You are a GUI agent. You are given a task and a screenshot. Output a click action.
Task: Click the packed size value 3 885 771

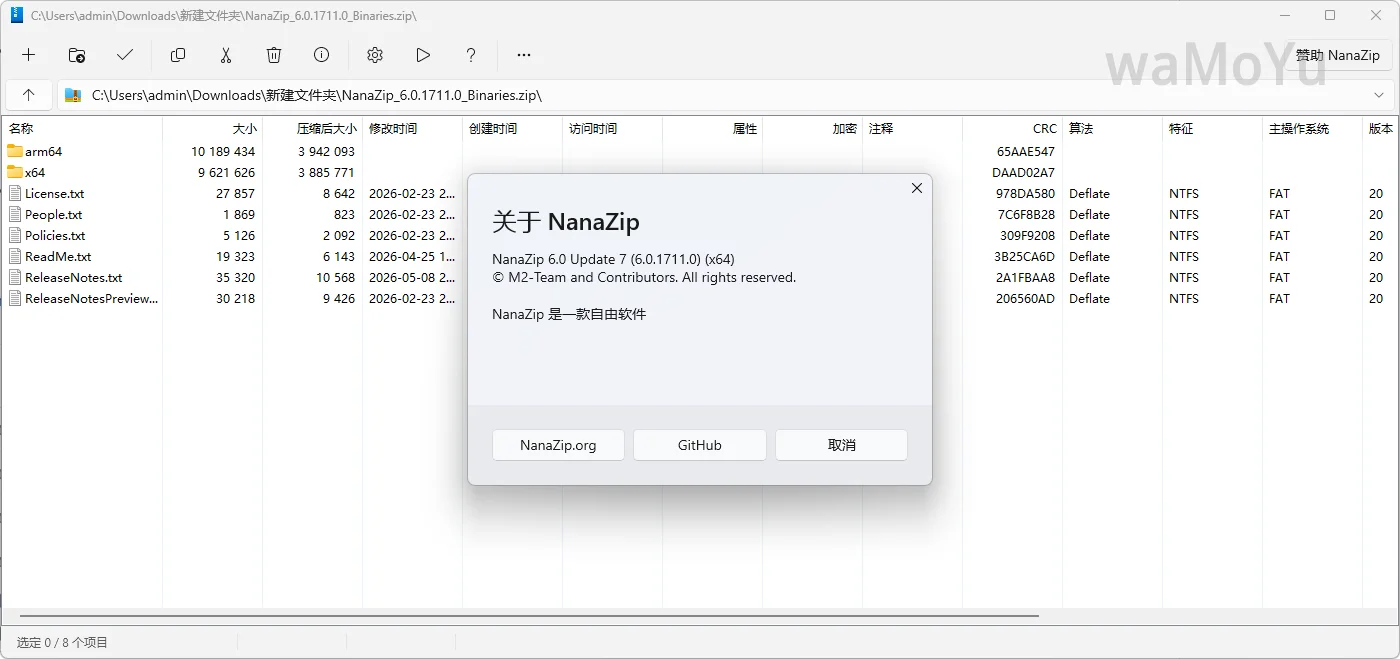click(326, 173)
